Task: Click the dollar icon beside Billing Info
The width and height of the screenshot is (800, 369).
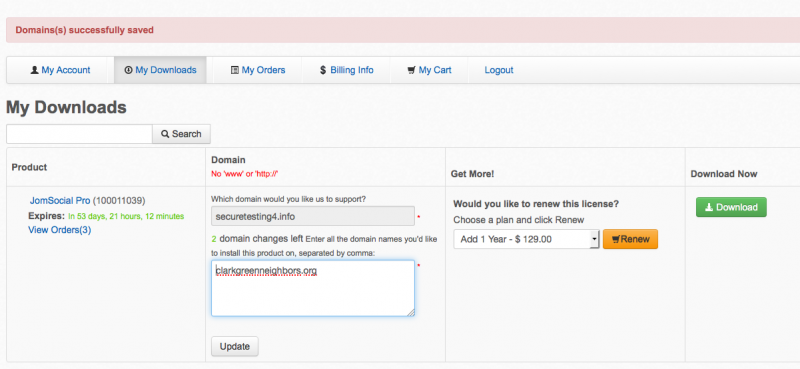Action: click(322, 70)
